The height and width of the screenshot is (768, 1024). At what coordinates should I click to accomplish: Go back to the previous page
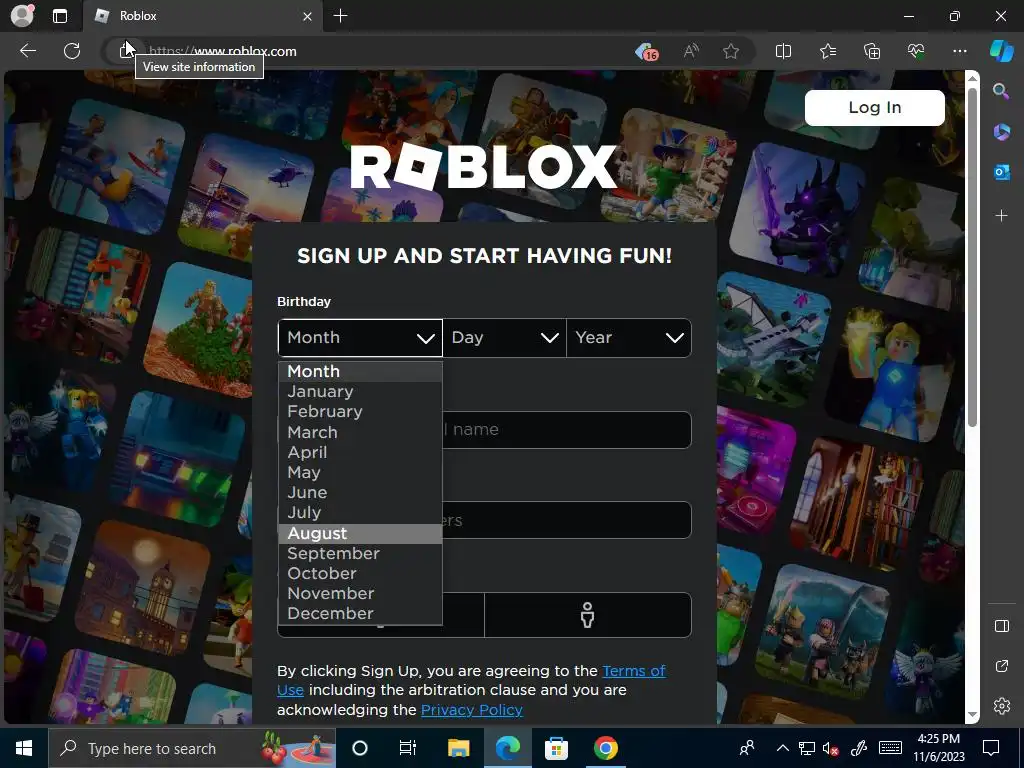(x=27, y=51)
